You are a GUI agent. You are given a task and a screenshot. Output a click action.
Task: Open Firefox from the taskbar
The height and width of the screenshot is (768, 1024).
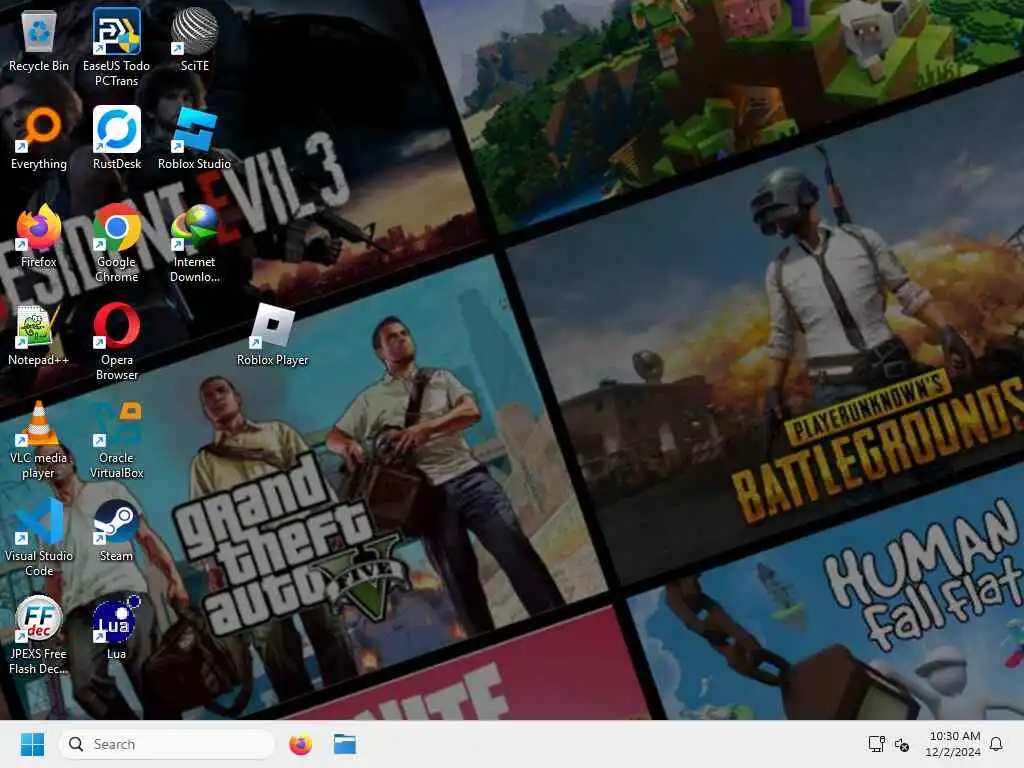(x=300, y=744)
